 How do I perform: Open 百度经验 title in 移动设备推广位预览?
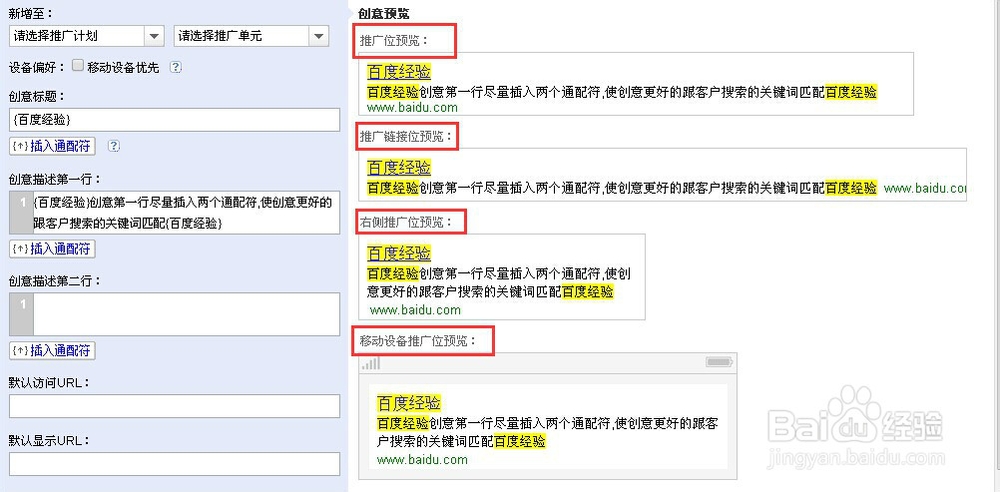[409, 403]
